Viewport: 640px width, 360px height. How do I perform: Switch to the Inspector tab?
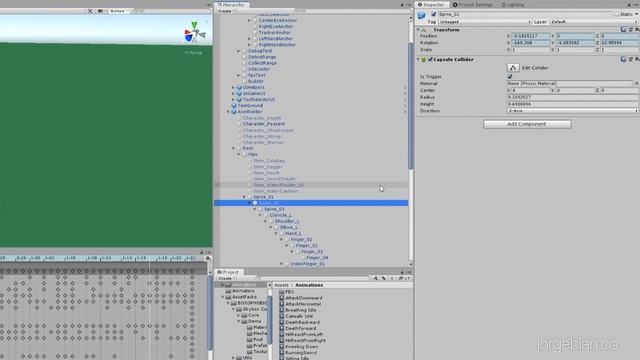click(x=431, y=4)
